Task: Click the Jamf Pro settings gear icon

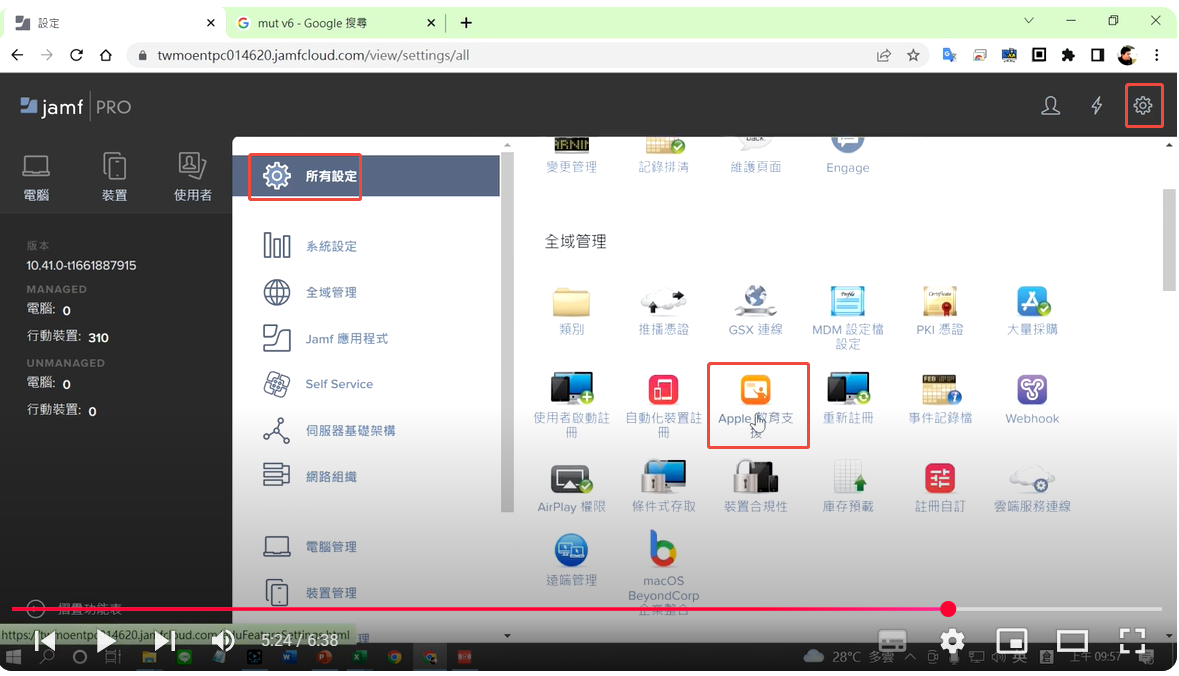Action: [x=1143, y=106]
